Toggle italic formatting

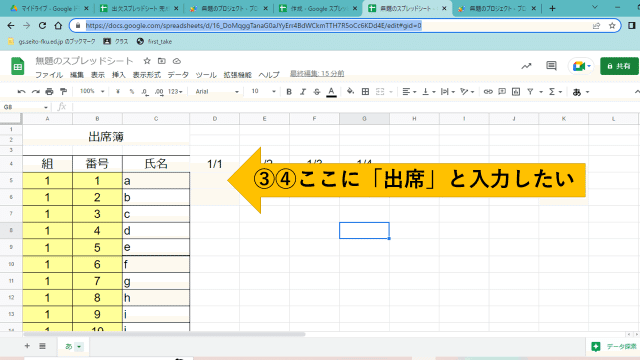303,92
